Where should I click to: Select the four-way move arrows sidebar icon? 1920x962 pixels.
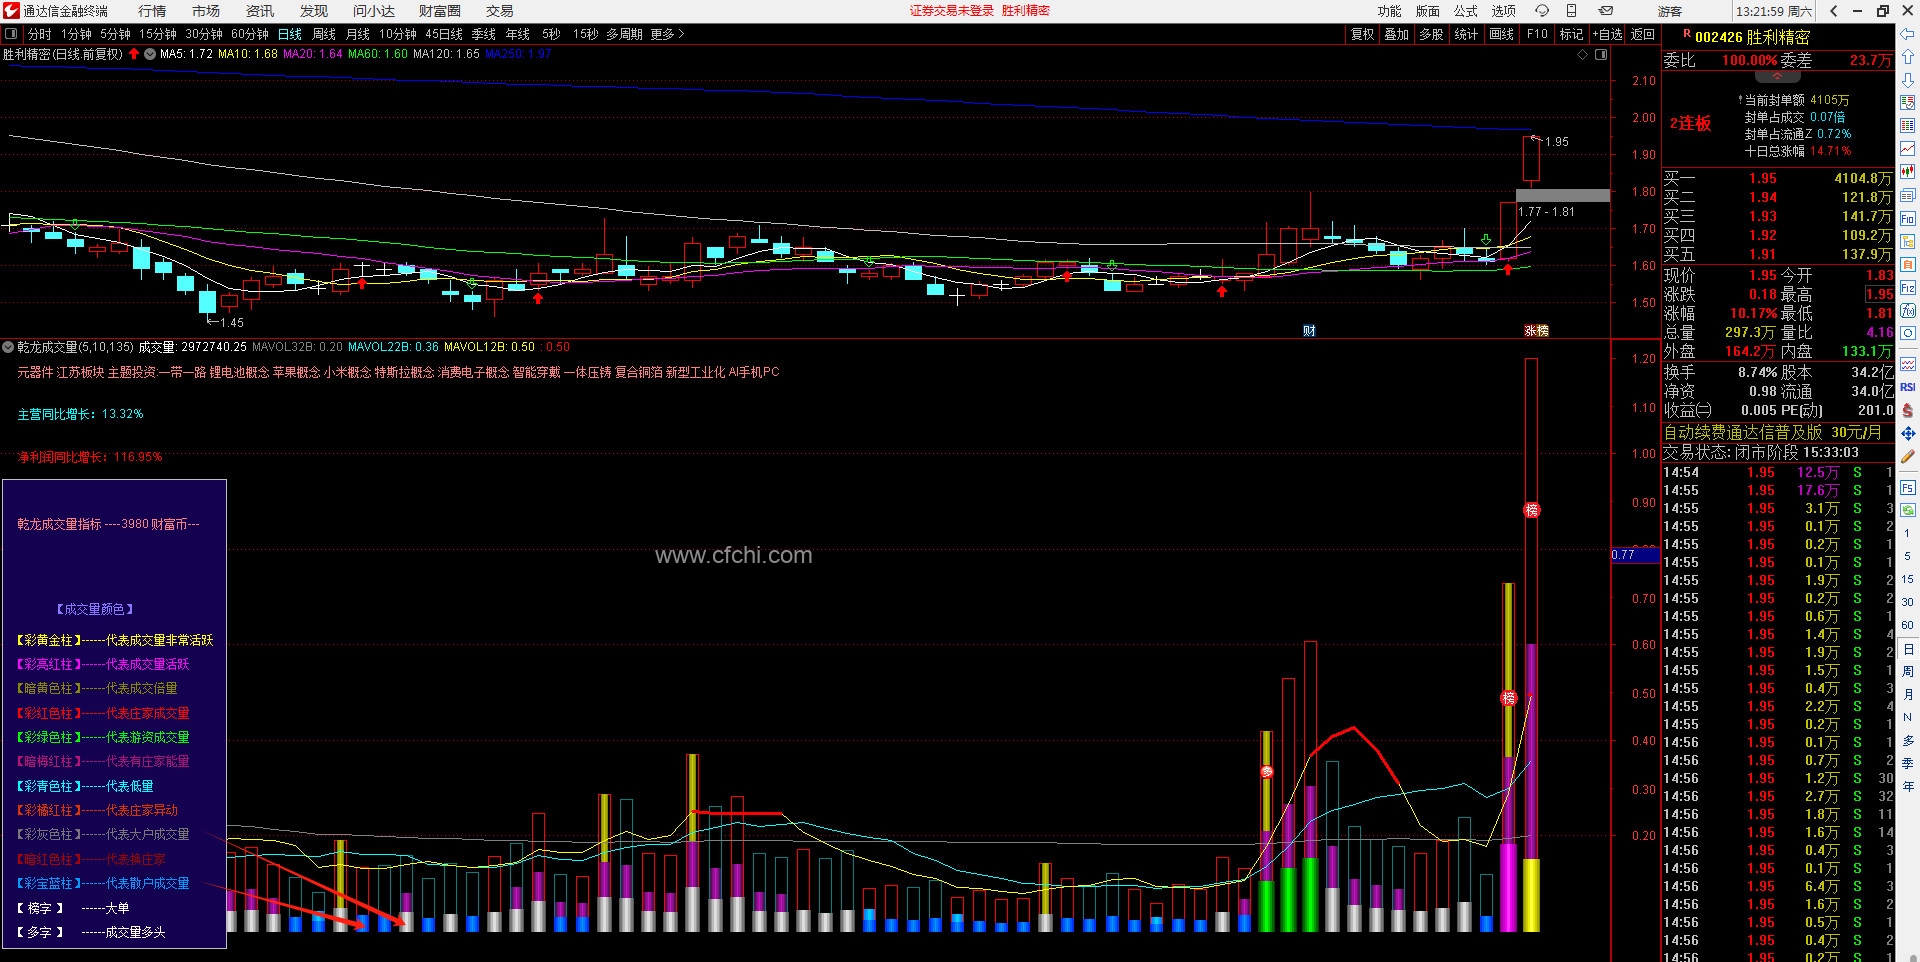pyautogui.click(x=1908, y=433)
